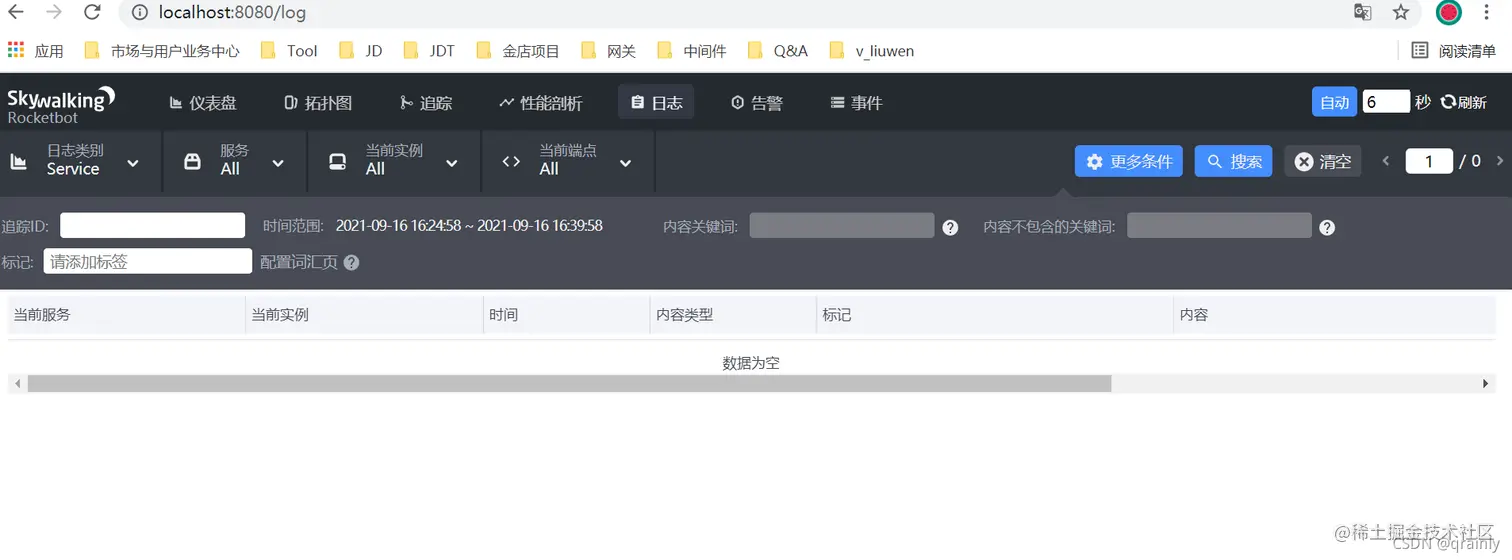Open the Chrome profile avatar
The width and height of the screenshot is (1512, 560).
coord(1449,12)
